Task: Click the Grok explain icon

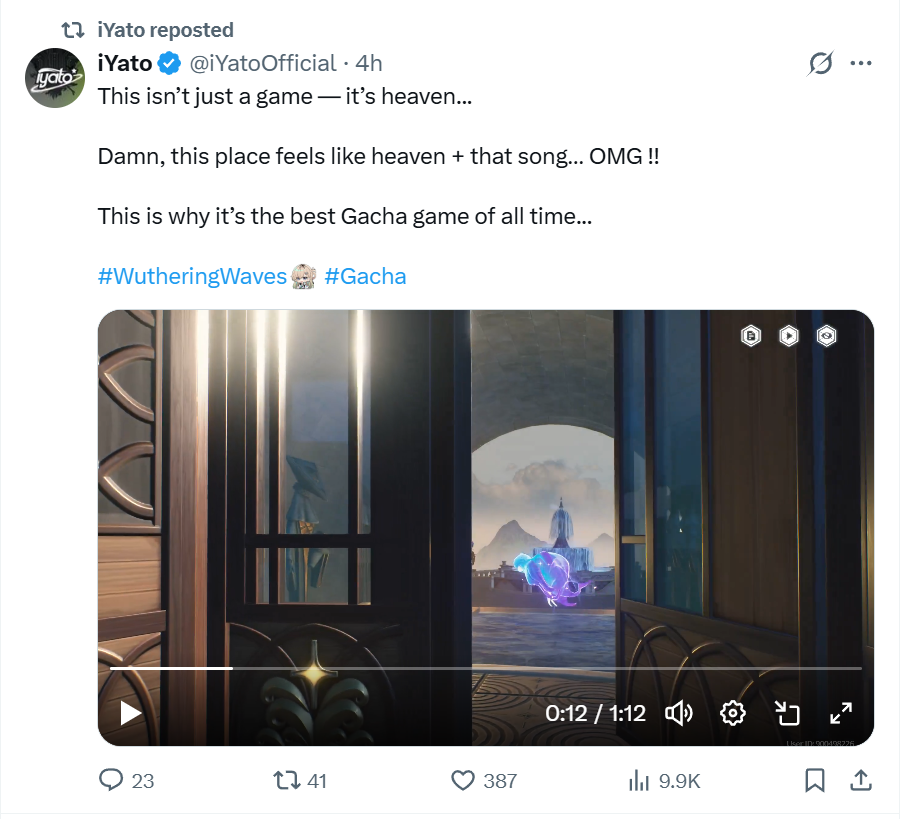Action: click(x=820, y=63)
